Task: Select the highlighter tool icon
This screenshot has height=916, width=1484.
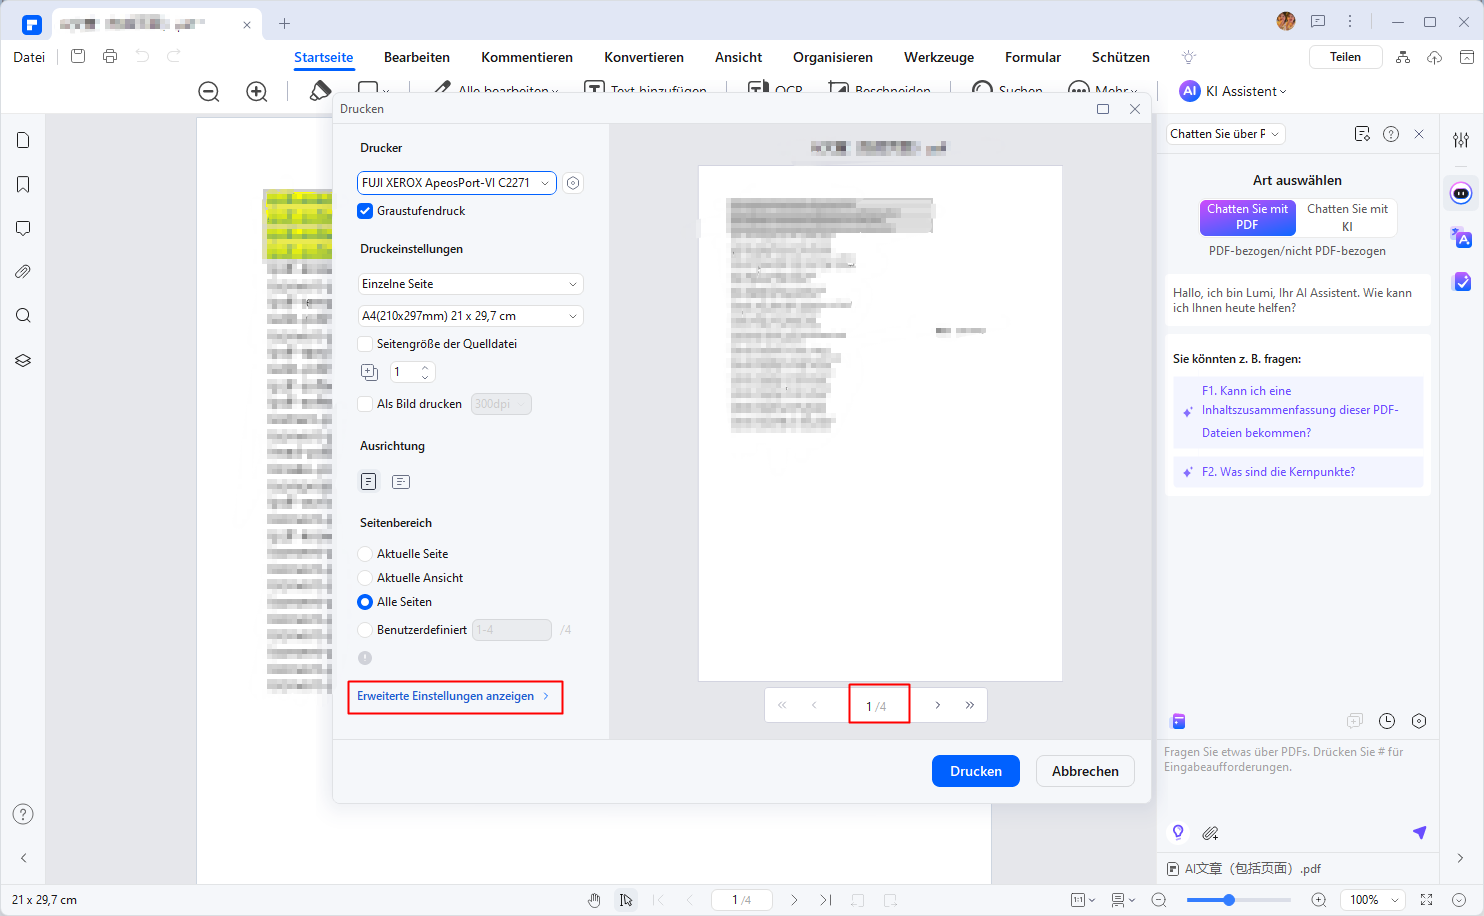Action: 320,91
